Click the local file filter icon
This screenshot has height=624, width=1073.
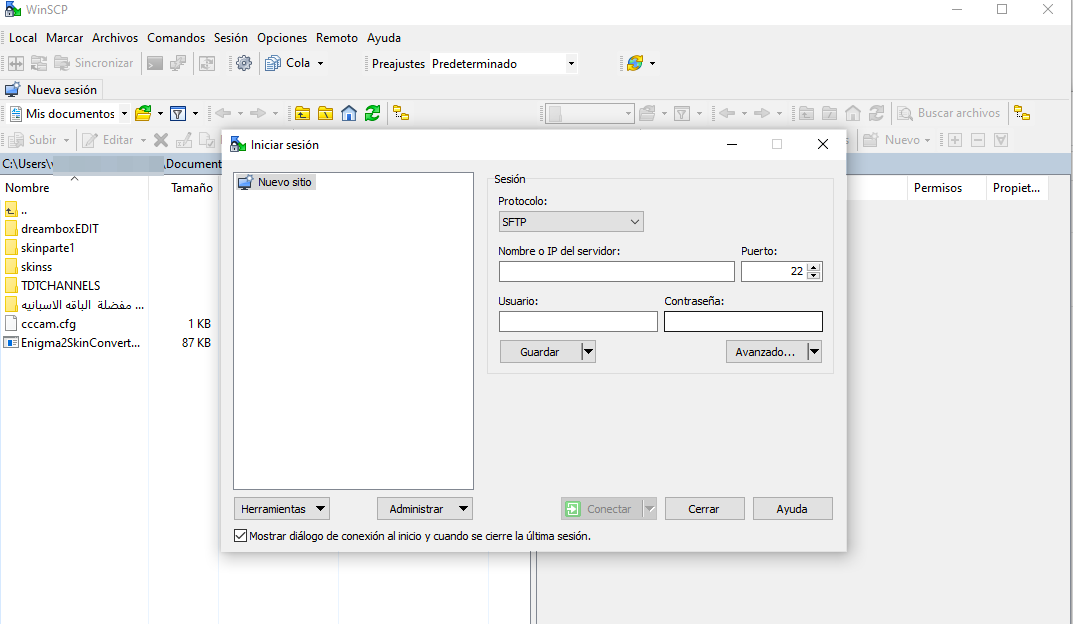click(178, 113)
